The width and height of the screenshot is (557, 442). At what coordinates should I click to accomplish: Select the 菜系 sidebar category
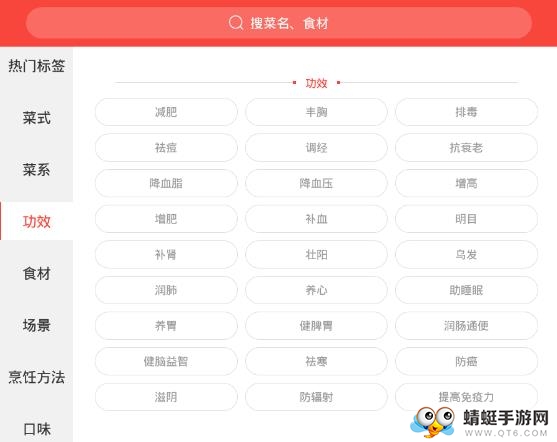coord(37,170)
